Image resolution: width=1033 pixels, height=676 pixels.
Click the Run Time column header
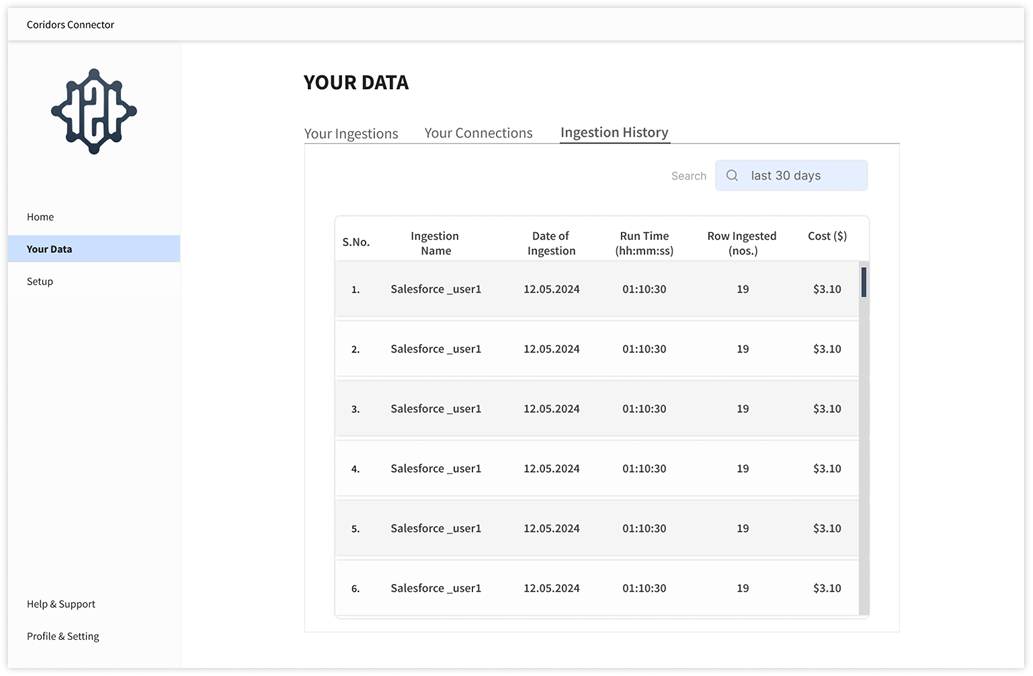(x=644, y=243)
